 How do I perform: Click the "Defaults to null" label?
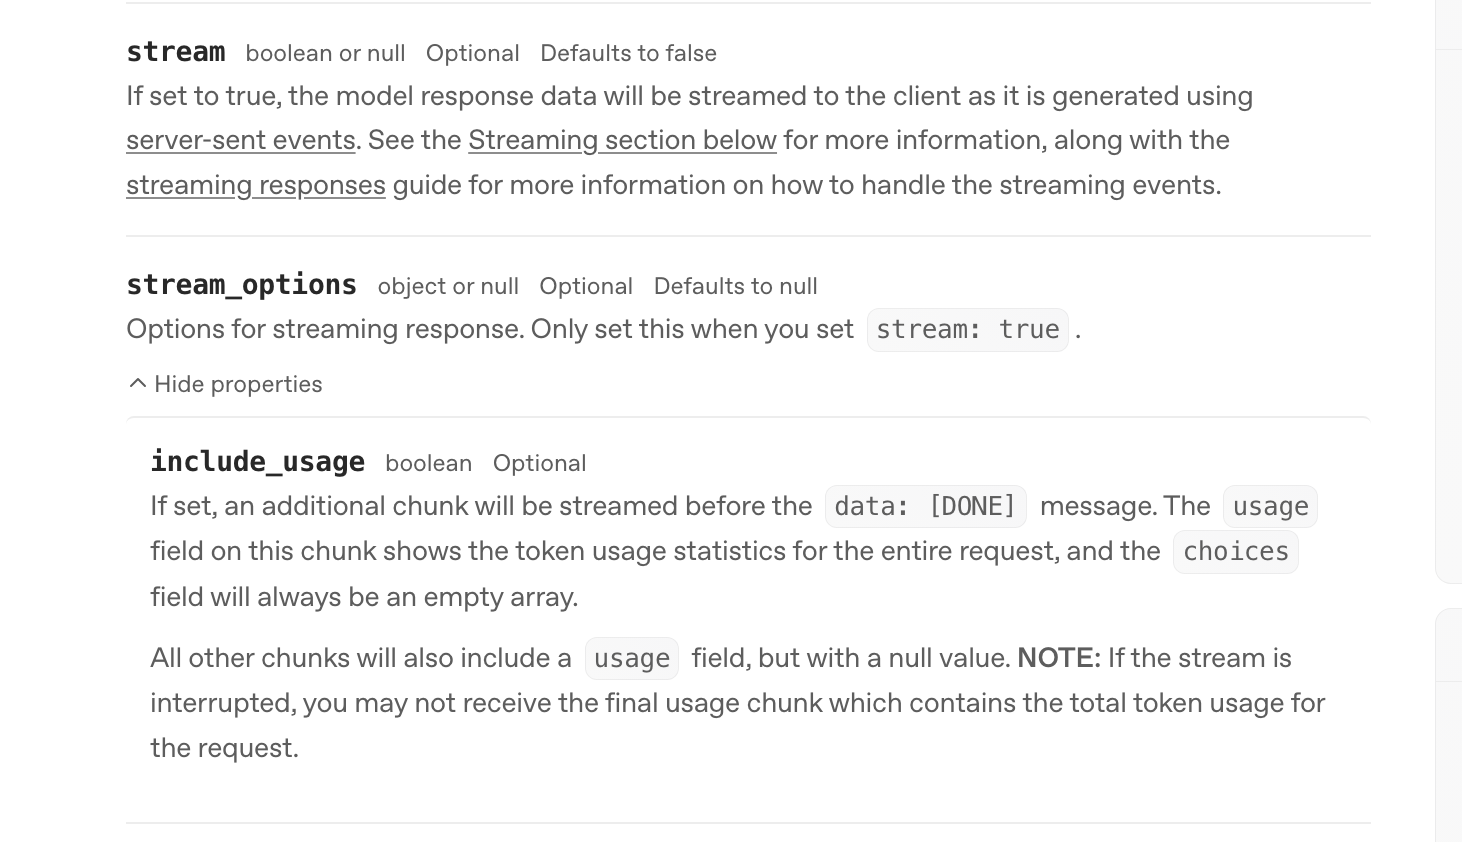735,286
